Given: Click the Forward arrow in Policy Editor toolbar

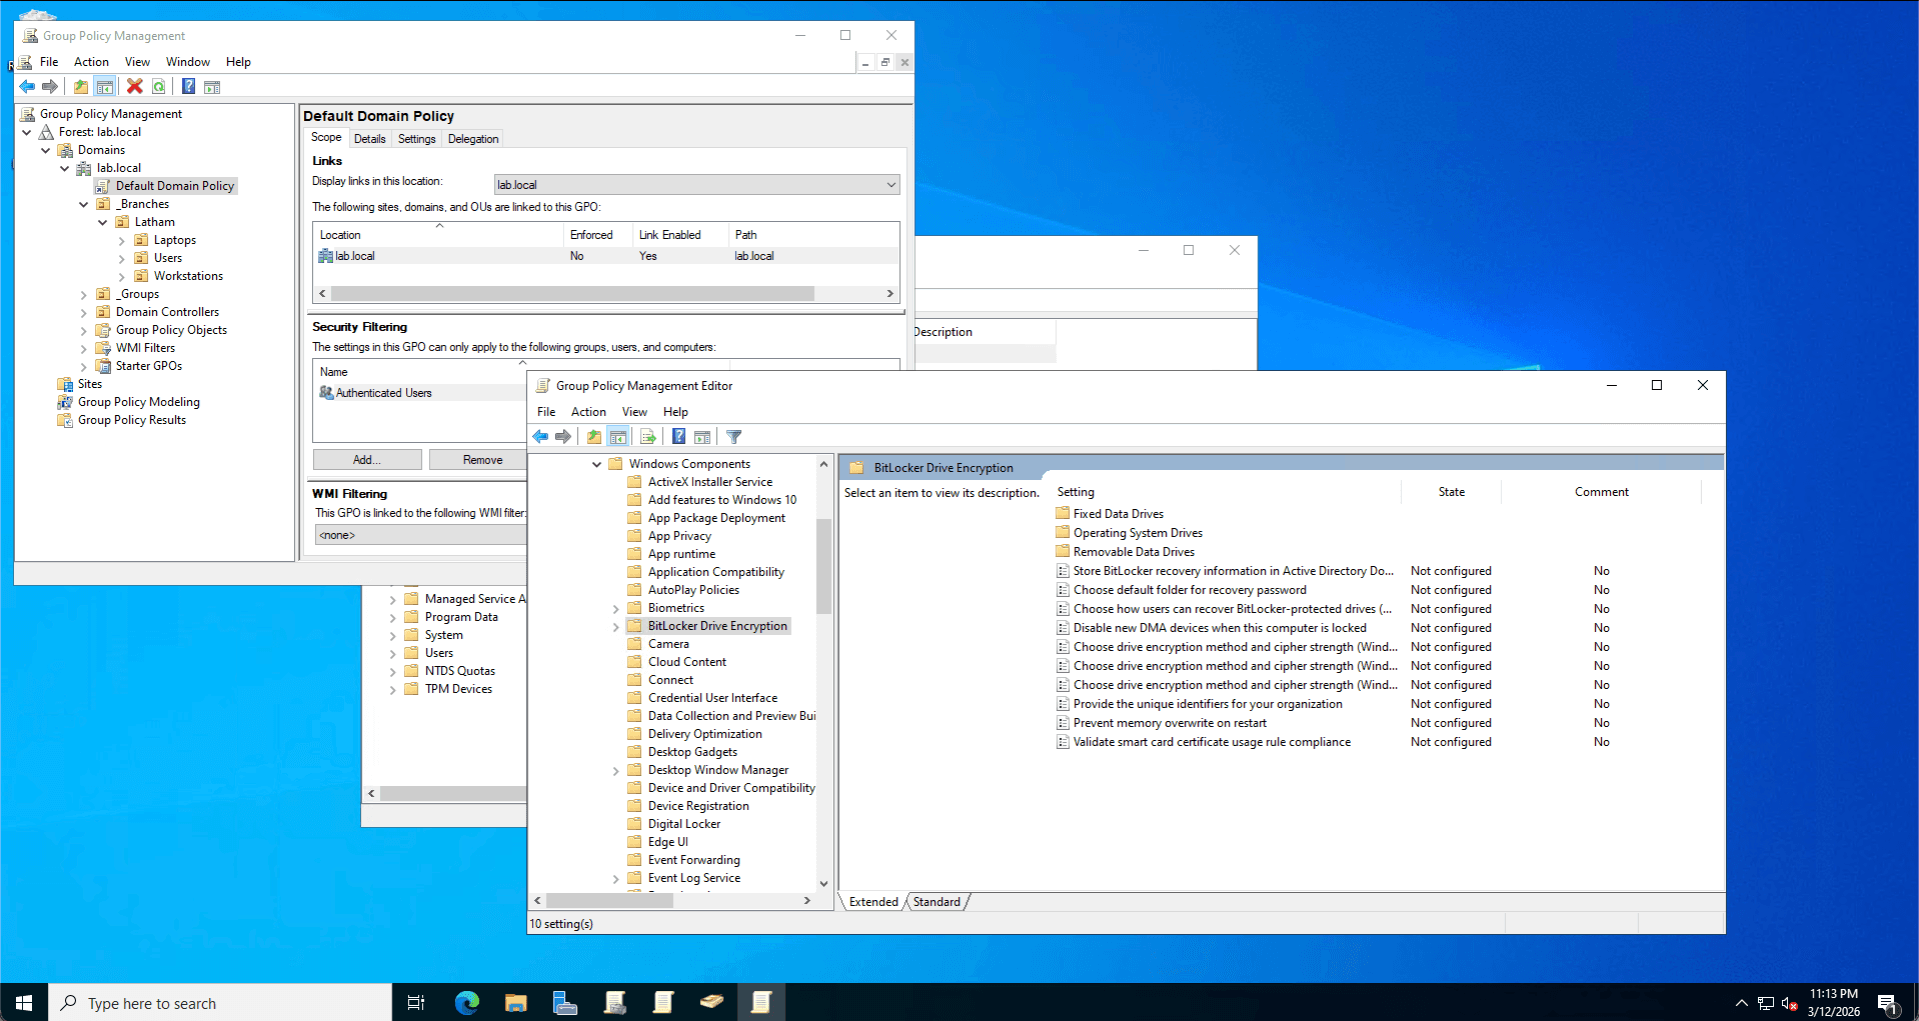Looking at the screenshot, I should tap(563, 437).
